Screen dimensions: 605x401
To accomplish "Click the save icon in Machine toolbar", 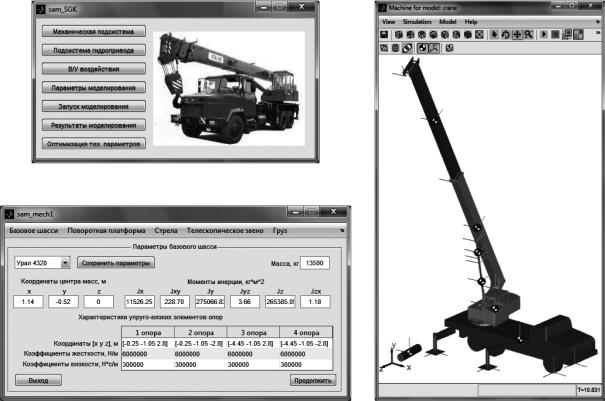I will coord(385,34).
